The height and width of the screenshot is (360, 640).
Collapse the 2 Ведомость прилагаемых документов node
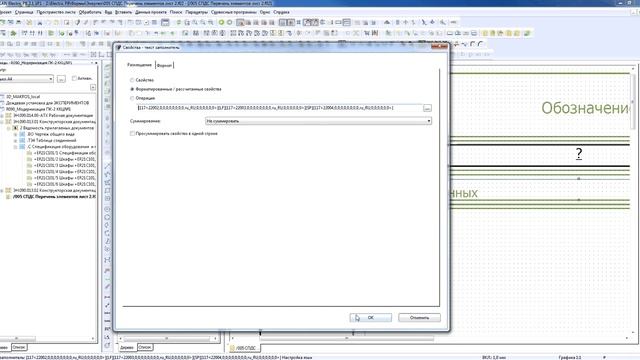9,128
